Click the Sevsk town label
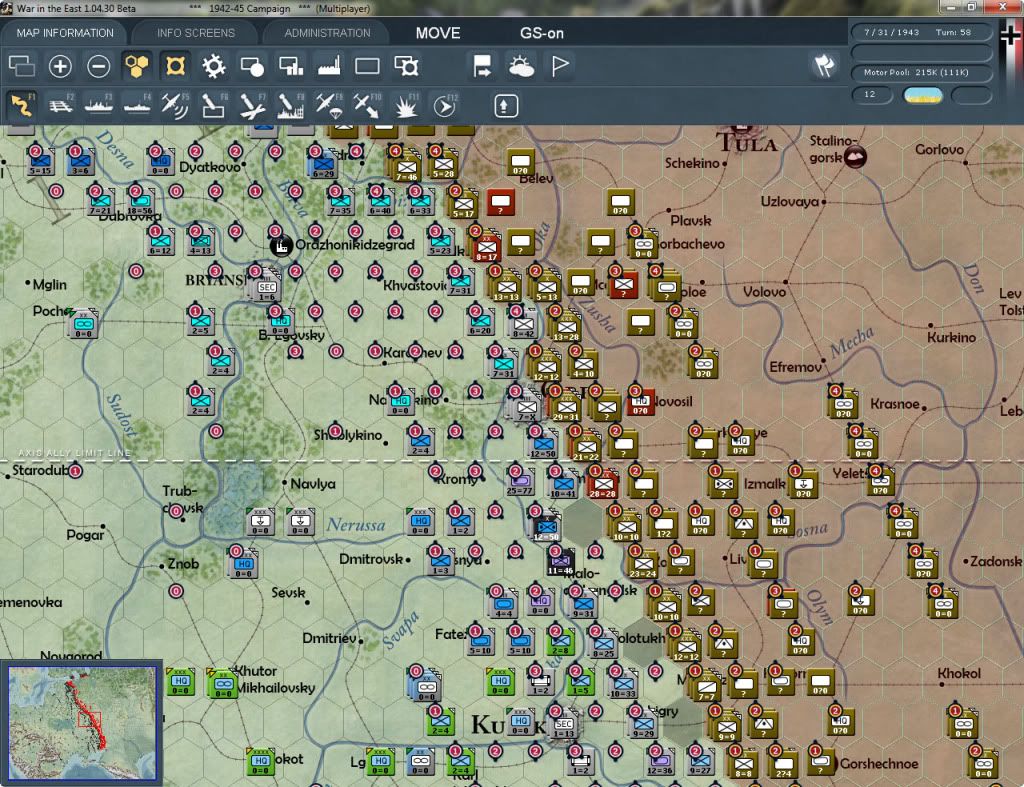Screen dimensions: 1024x787 tap(288, 592)
